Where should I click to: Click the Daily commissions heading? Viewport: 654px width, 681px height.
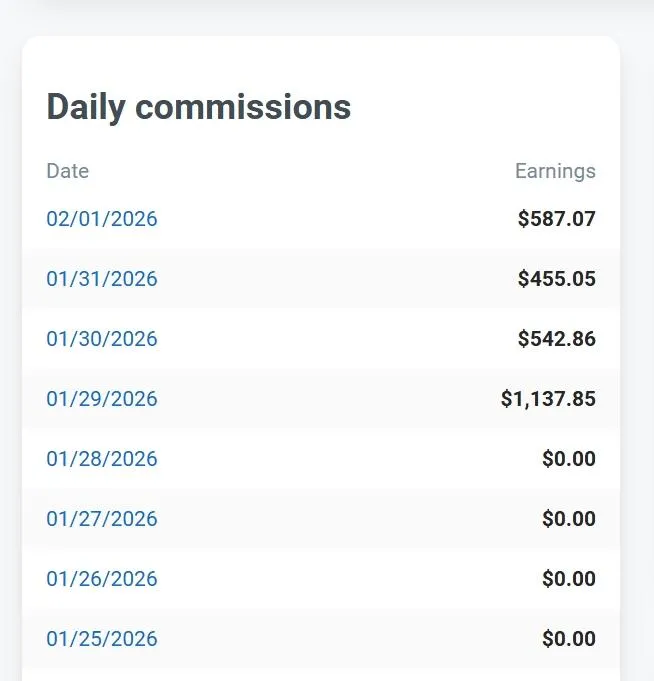point(199,107)
